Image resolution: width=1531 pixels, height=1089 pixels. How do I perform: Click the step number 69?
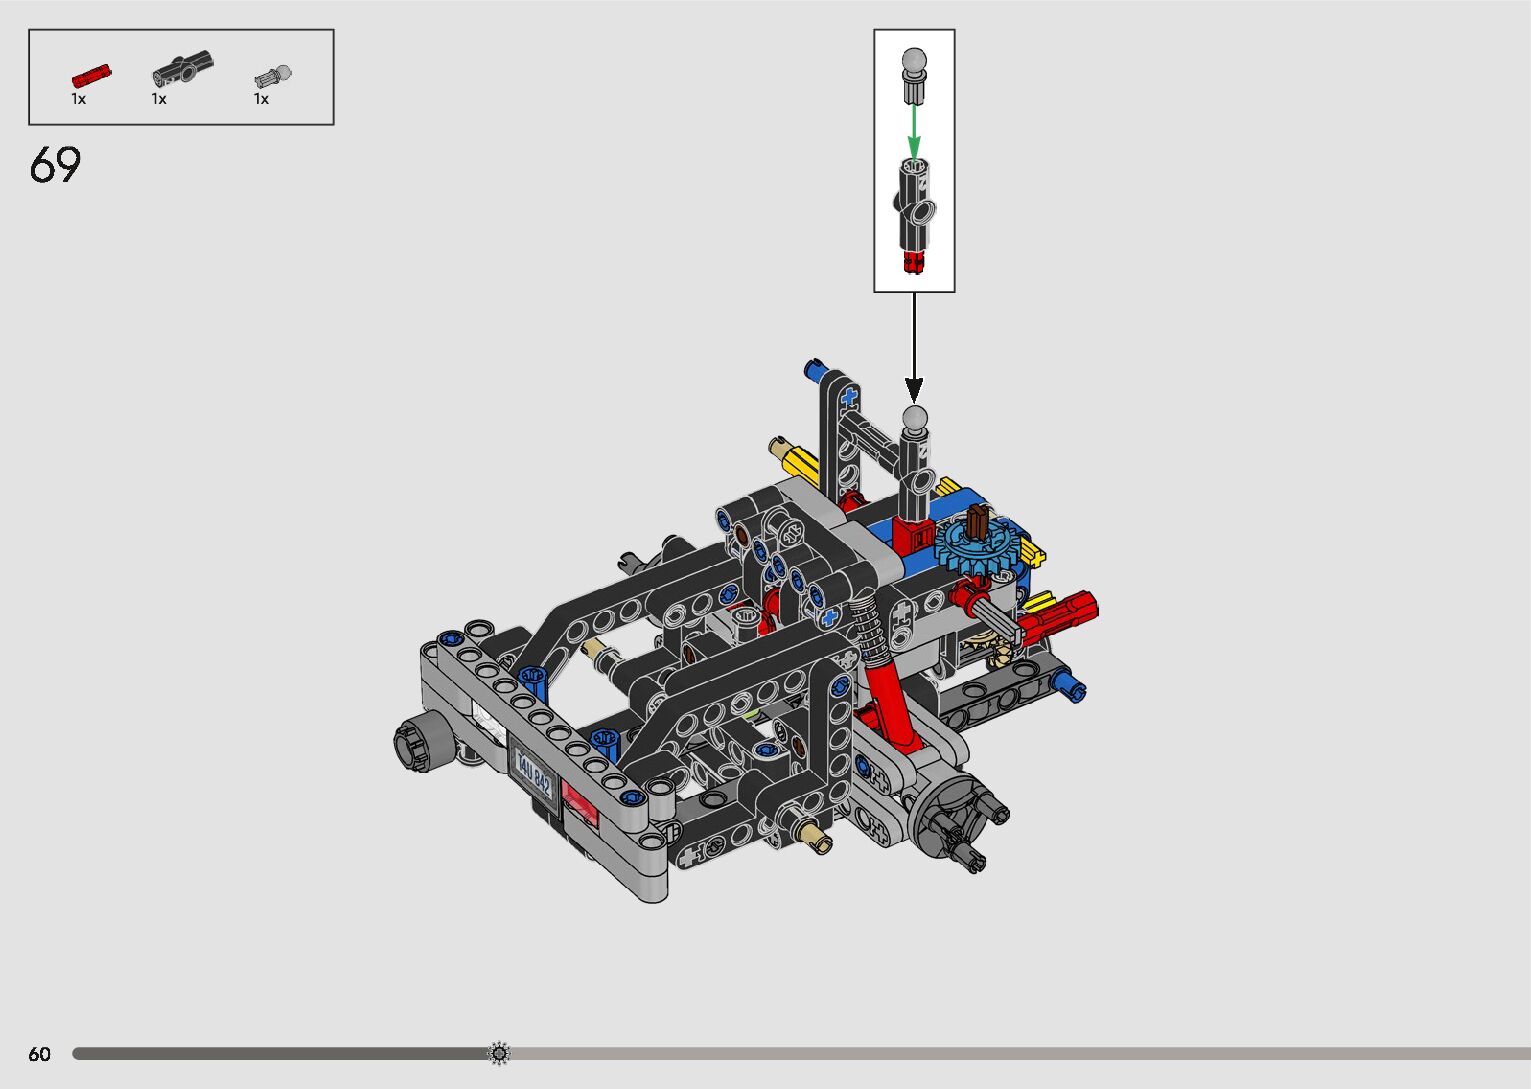click(x=55, y=165)
